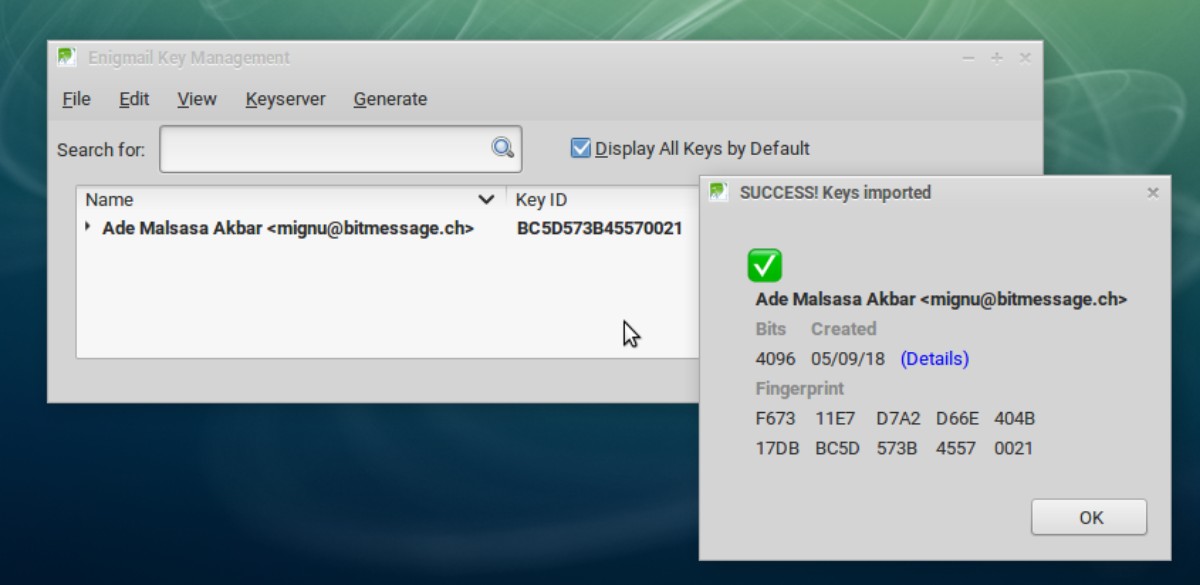Open the File menu

[x=76, y=99]
